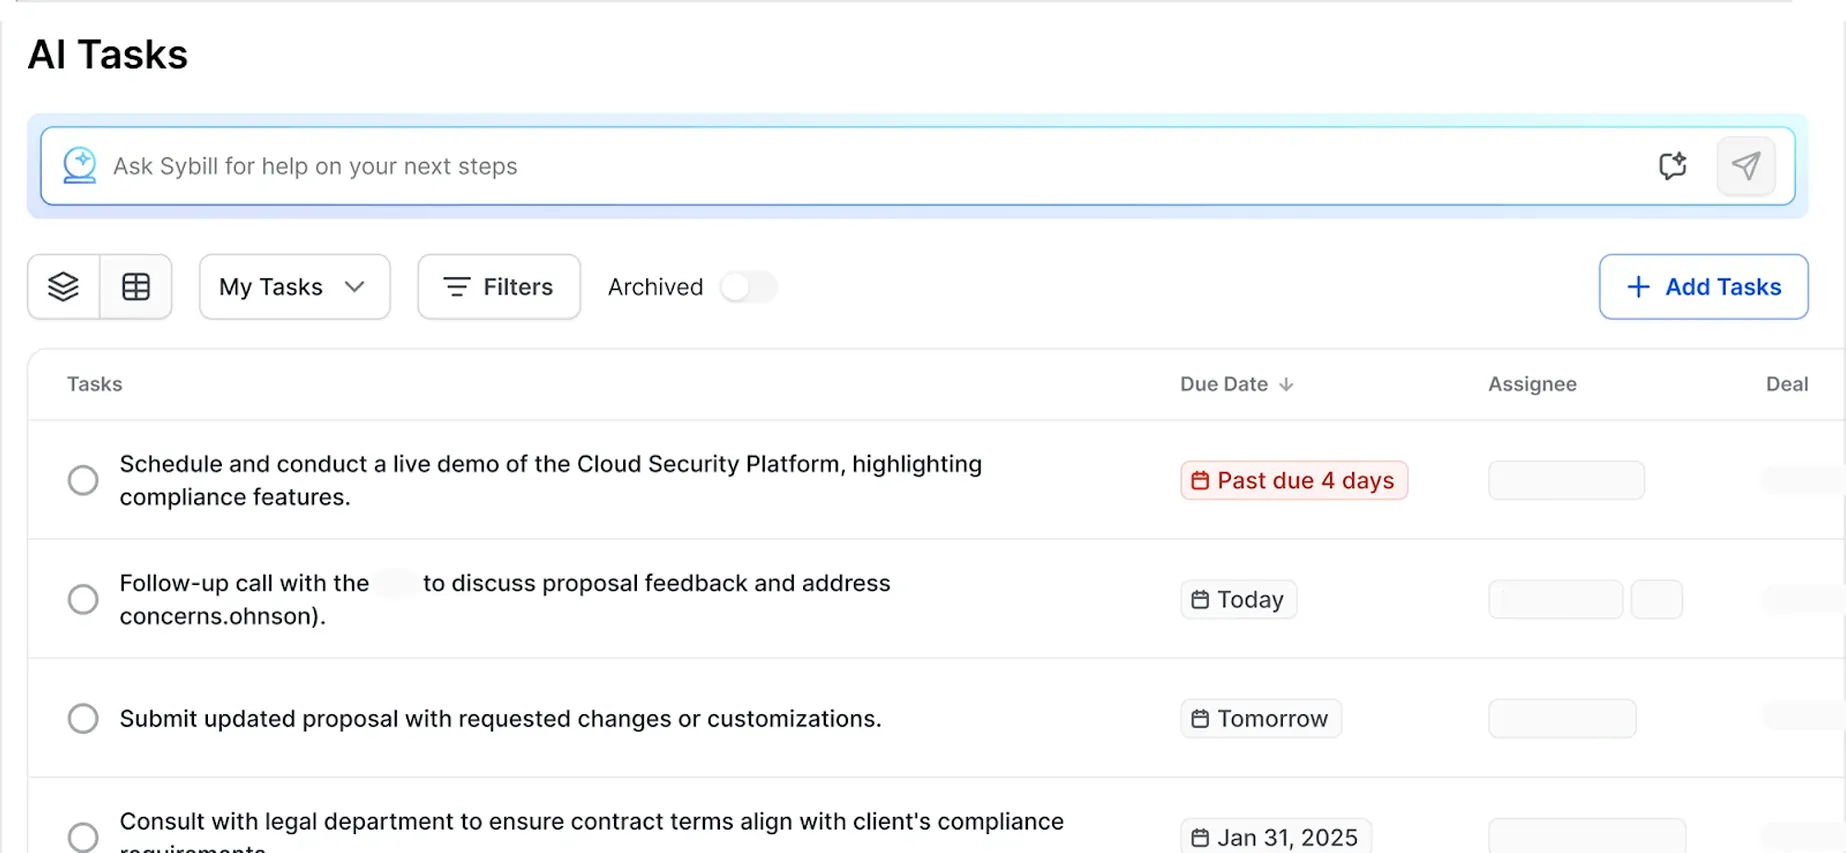Screen dimensions: 1846x853
Task: Click the send arrow icon
Action: point(1745,166)
